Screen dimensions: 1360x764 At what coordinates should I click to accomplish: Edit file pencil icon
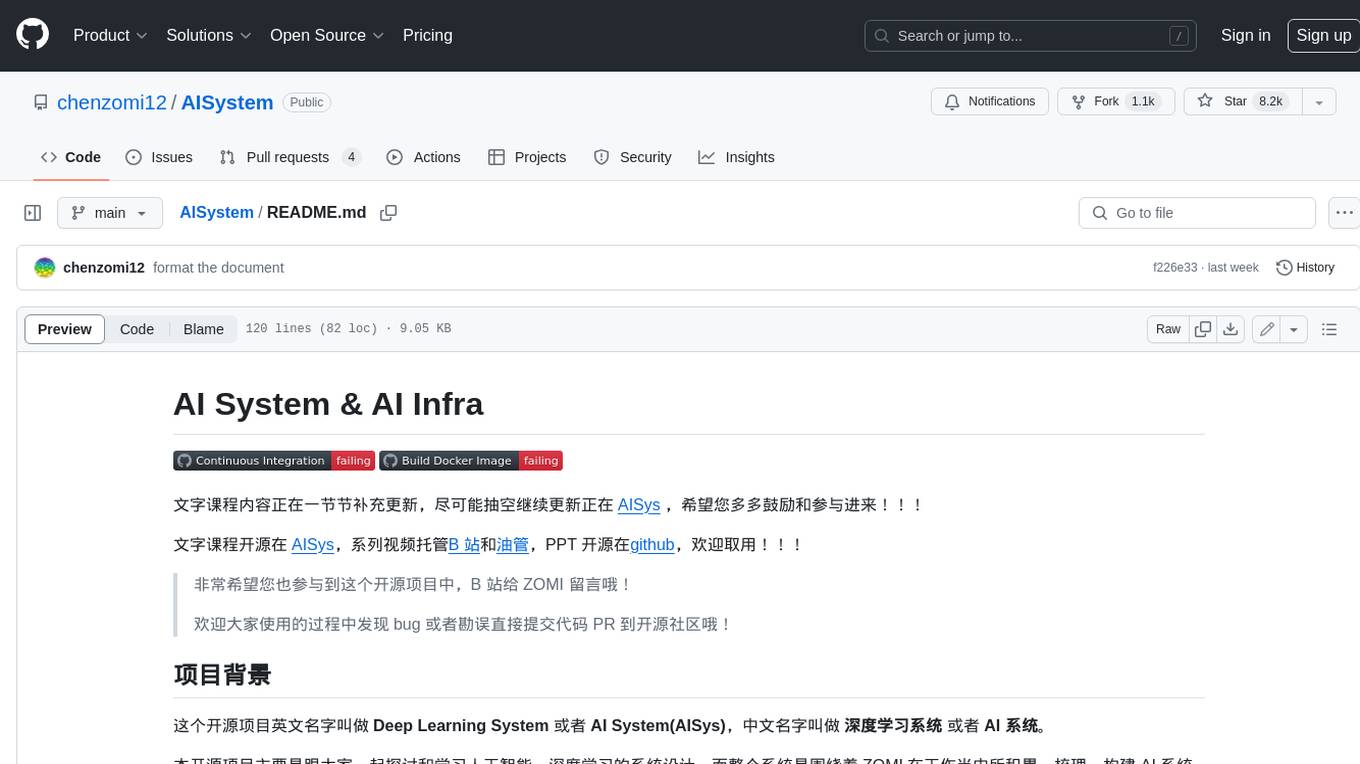click(1267, 329)
